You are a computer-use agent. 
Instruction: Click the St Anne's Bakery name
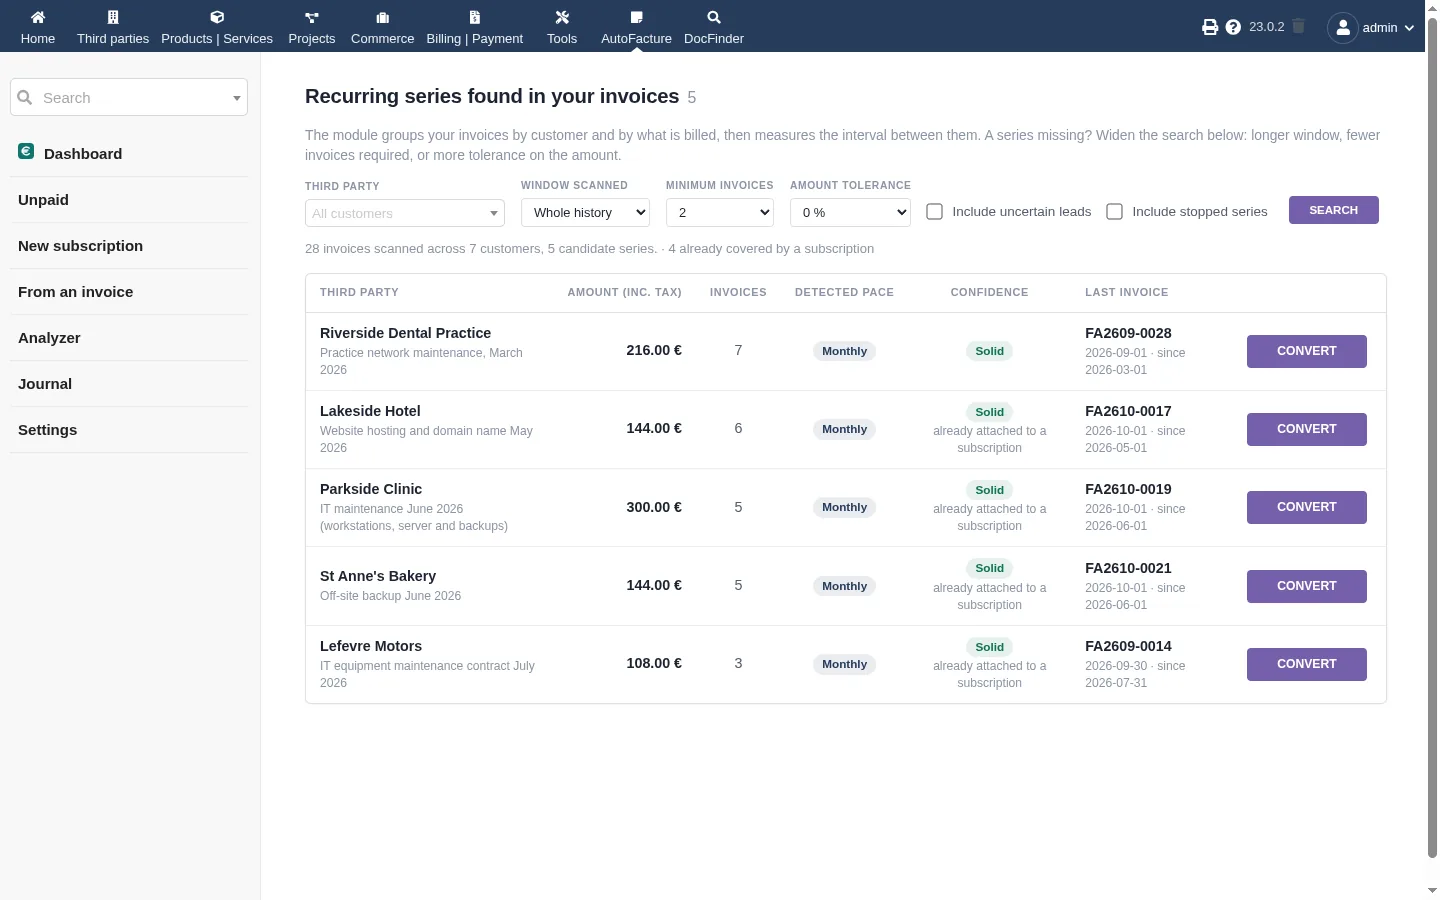378,576
